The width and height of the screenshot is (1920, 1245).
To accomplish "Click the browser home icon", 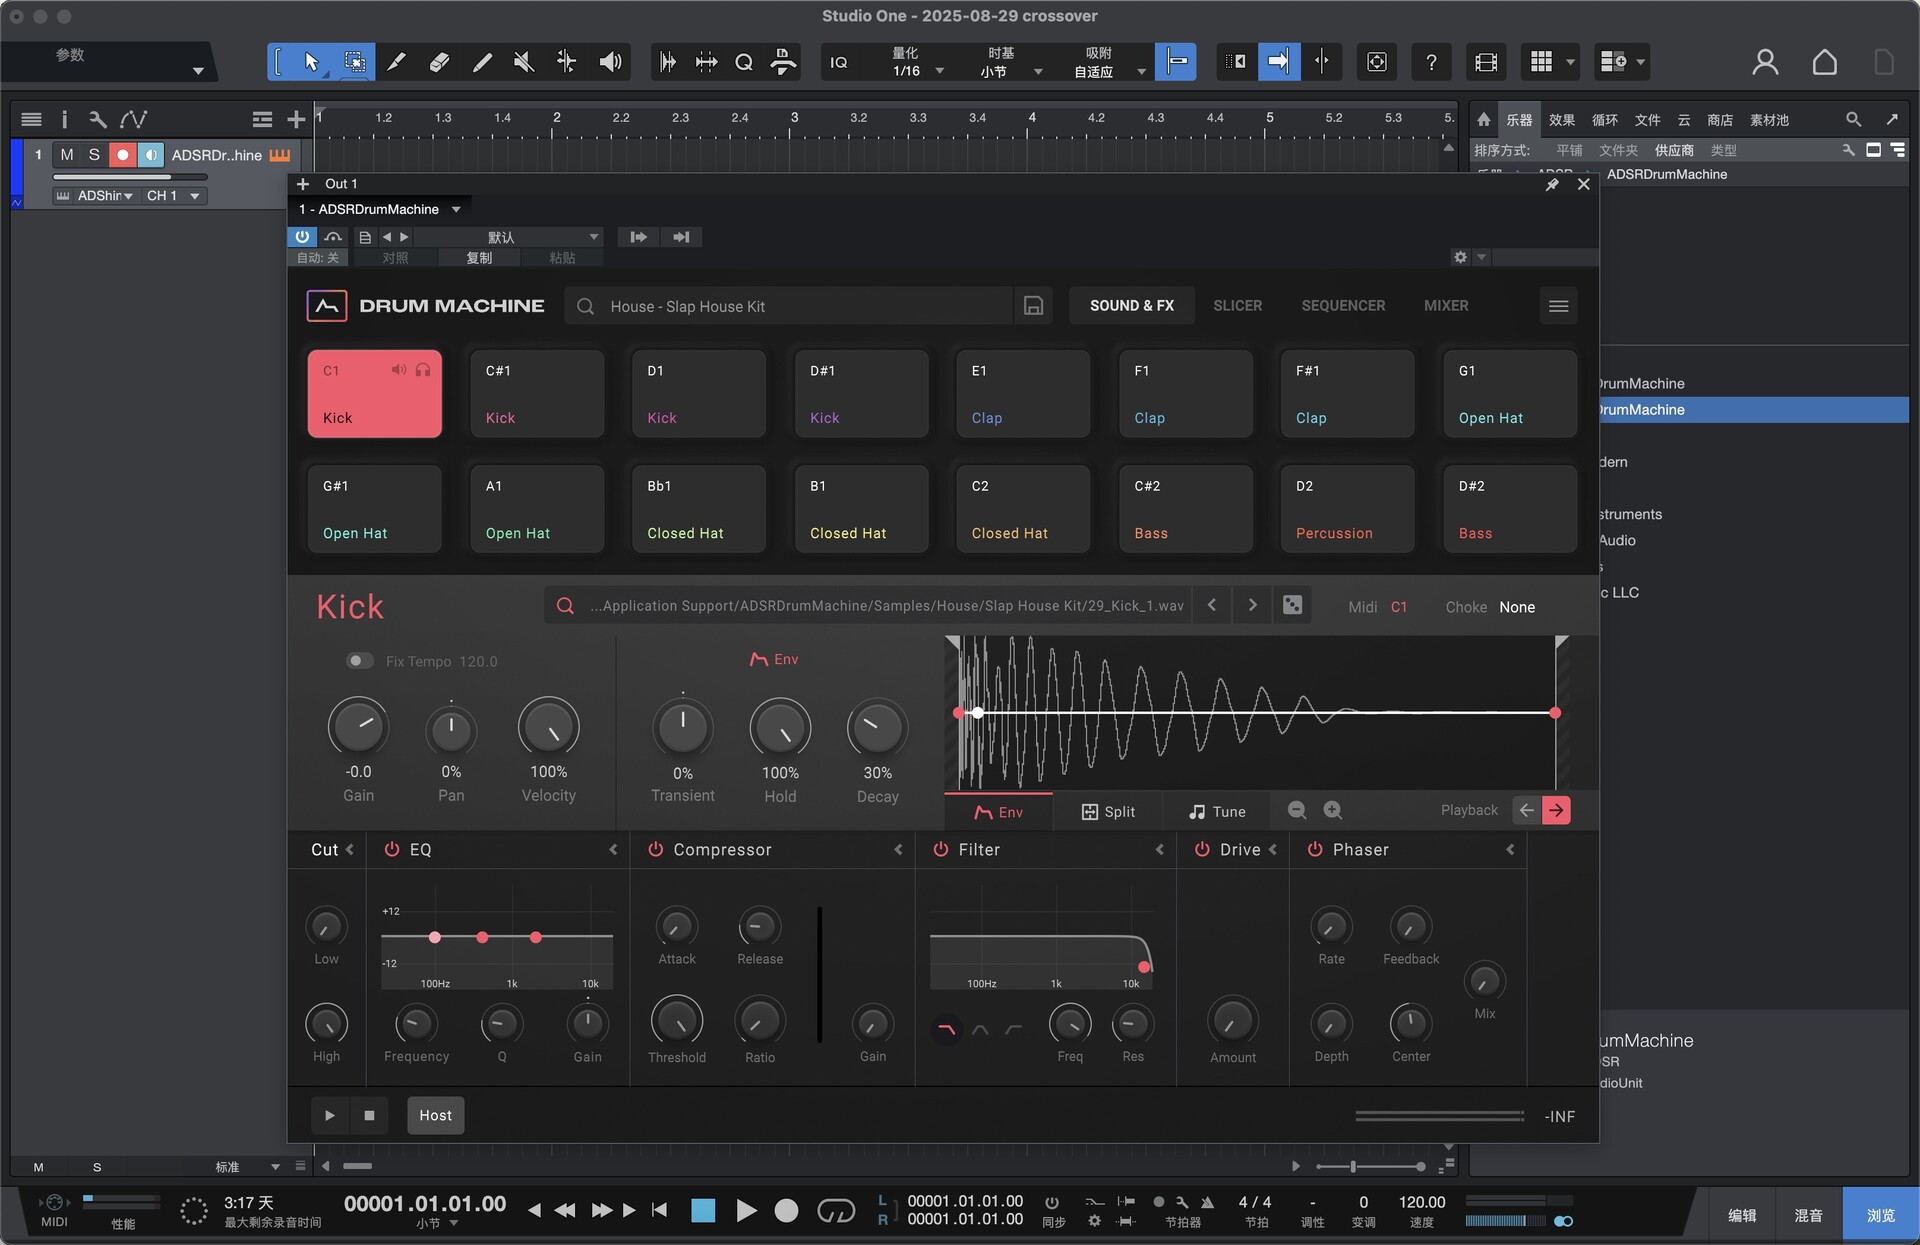I will point(1484,120).
